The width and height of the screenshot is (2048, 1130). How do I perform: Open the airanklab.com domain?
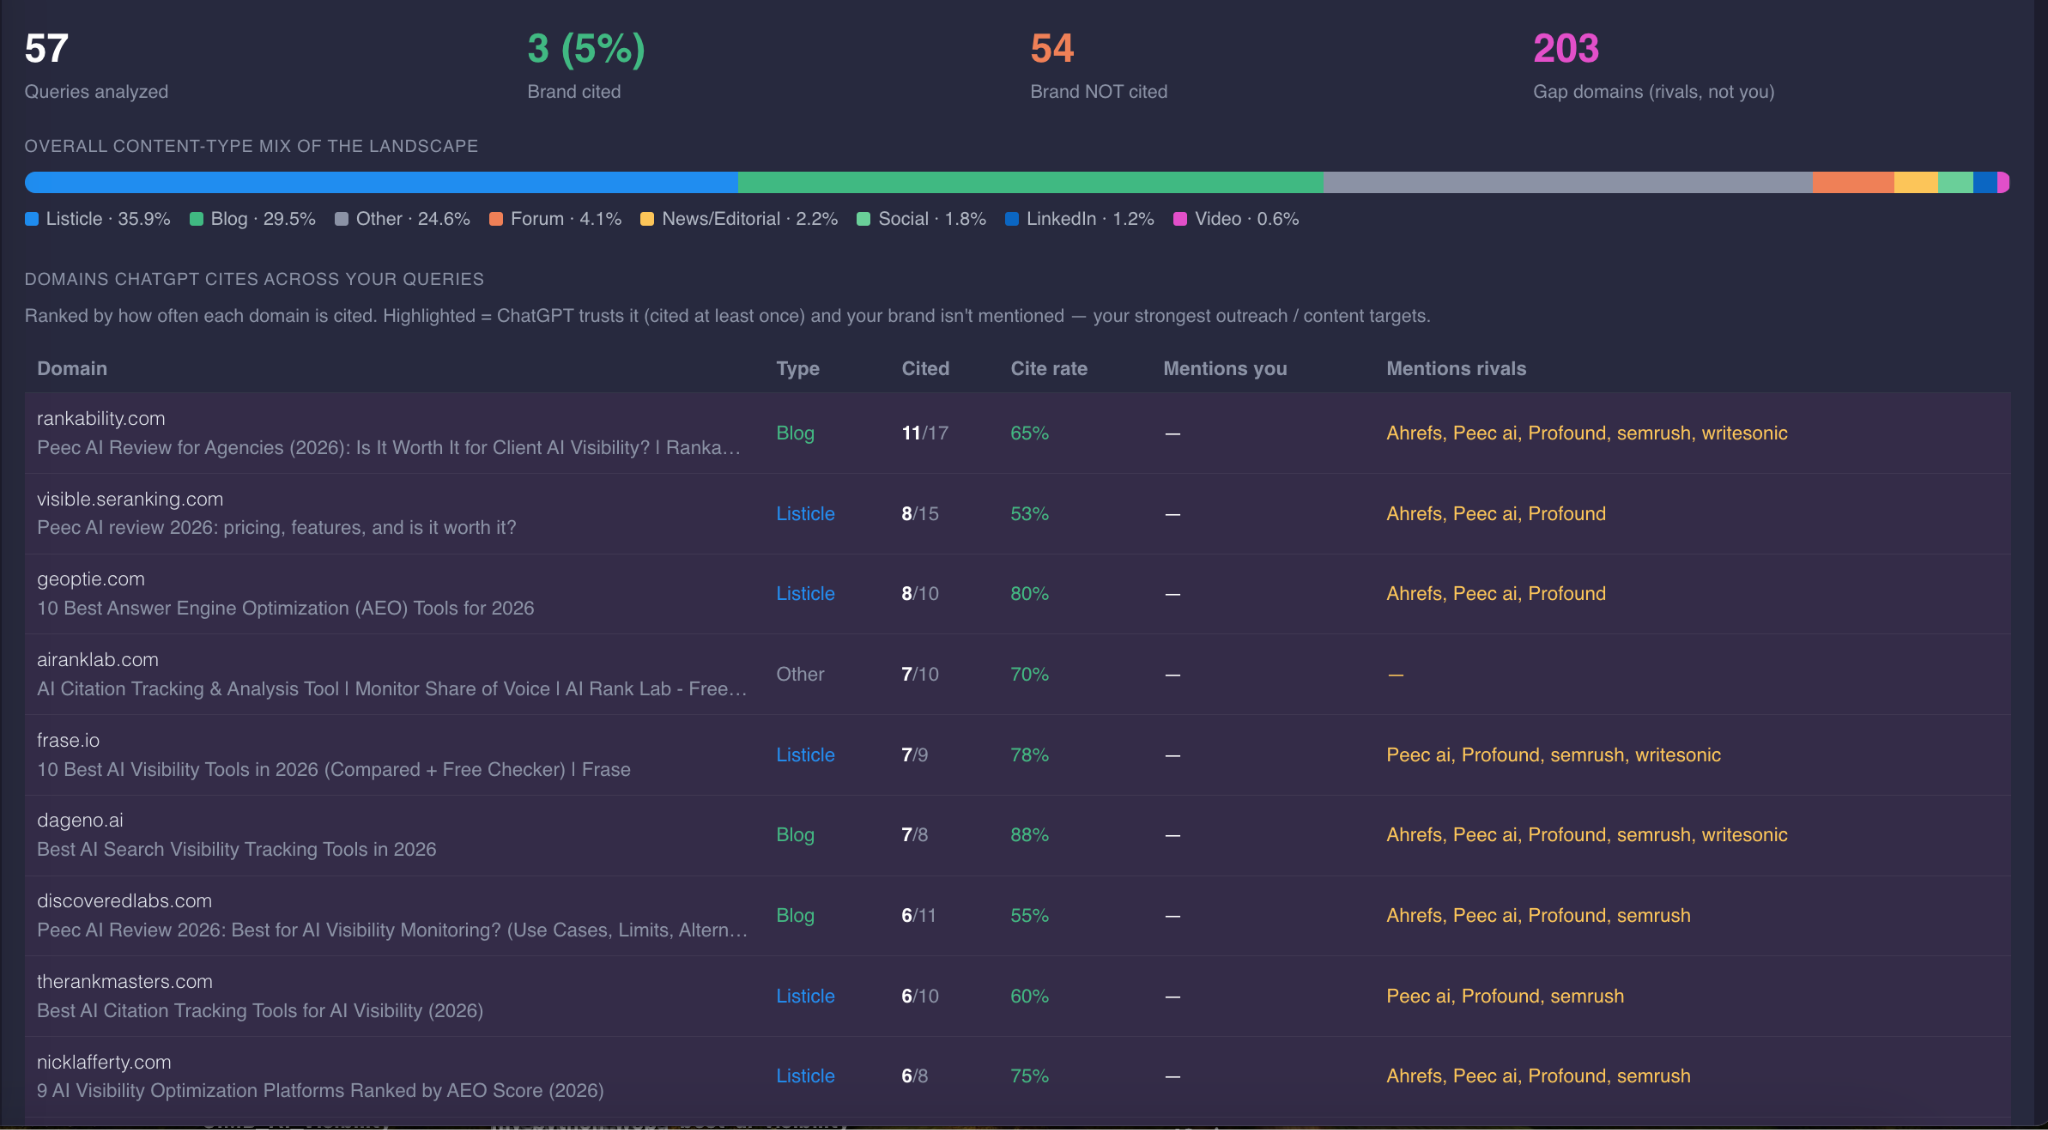pyautogui.click(x=98, y=660)
